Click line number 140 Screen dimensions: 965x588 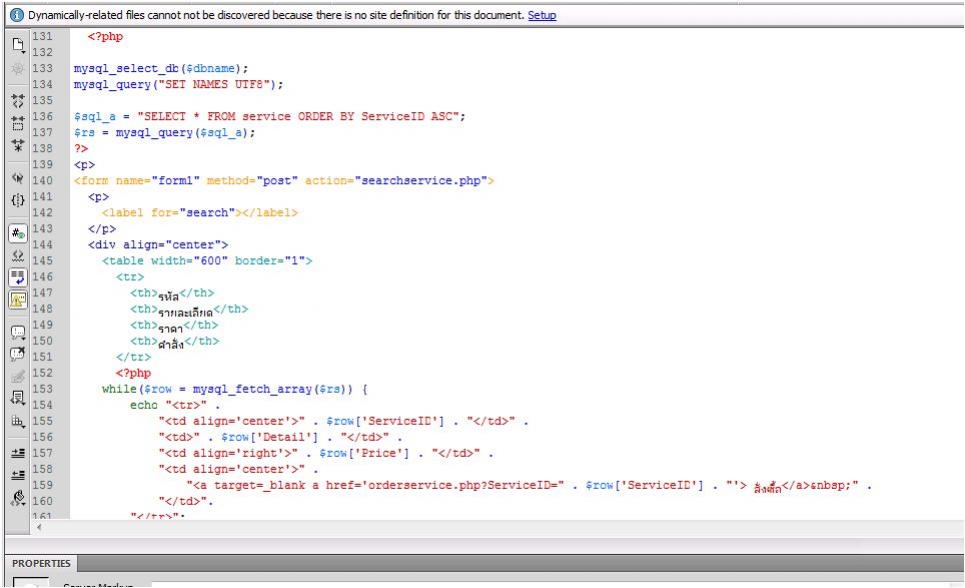(42, 180)
